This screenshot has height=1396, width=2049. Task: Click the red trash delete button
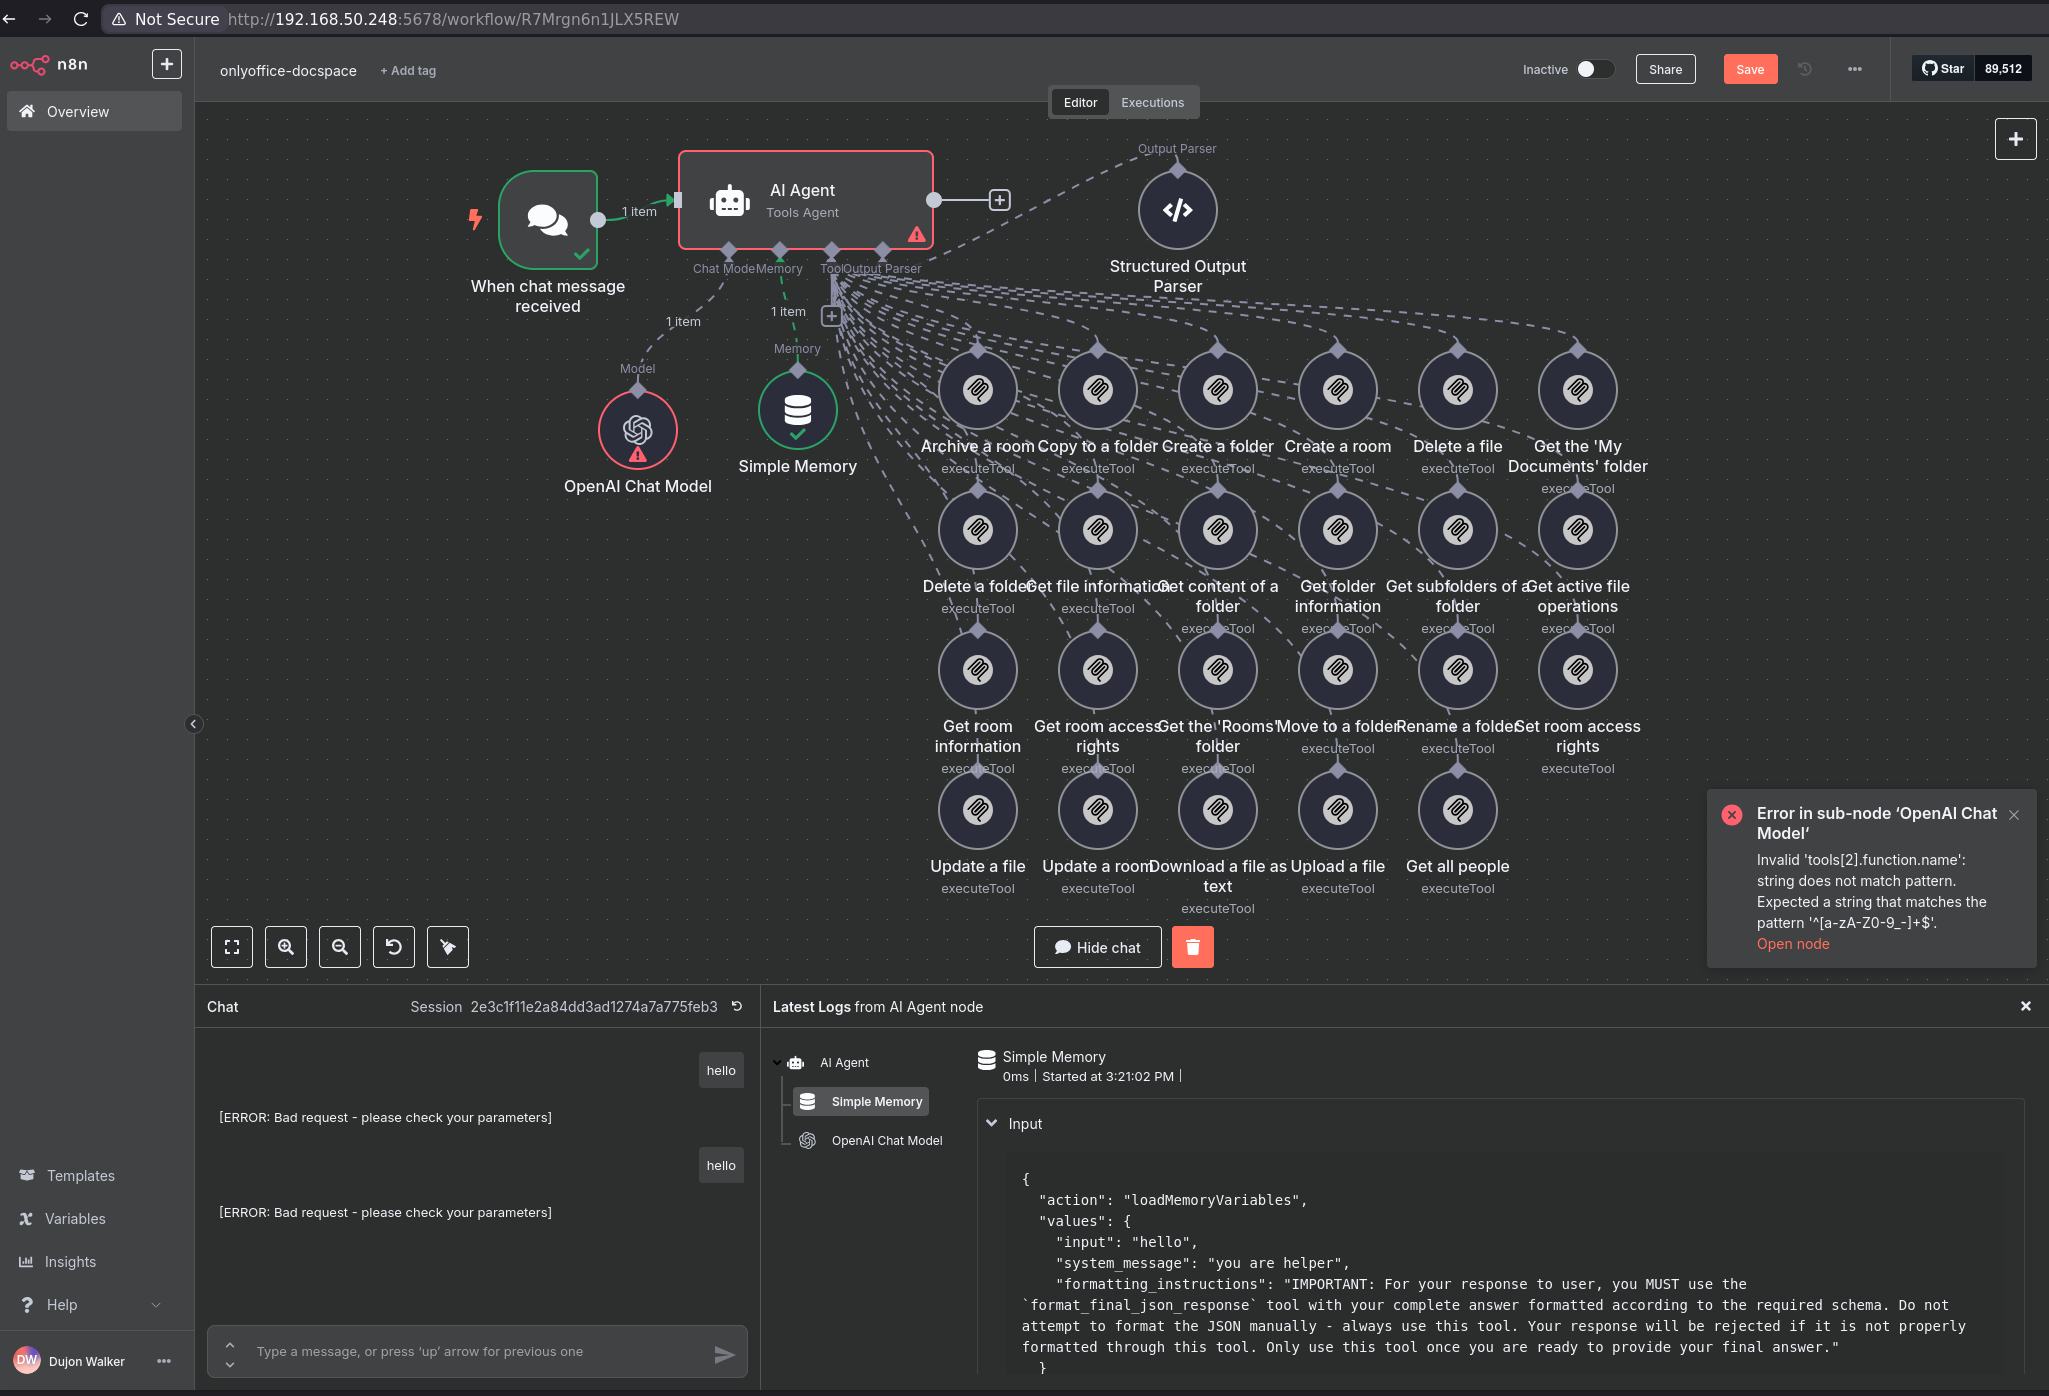[x=1192, y=947]
